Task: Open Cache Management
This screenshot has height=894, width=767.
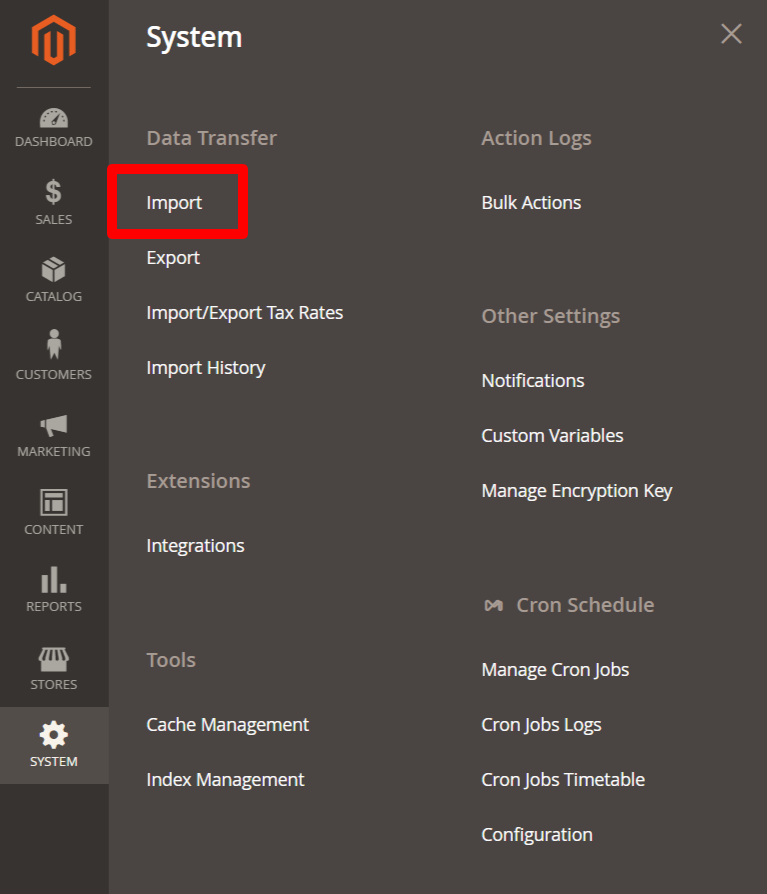Action: tap(228, 725)
